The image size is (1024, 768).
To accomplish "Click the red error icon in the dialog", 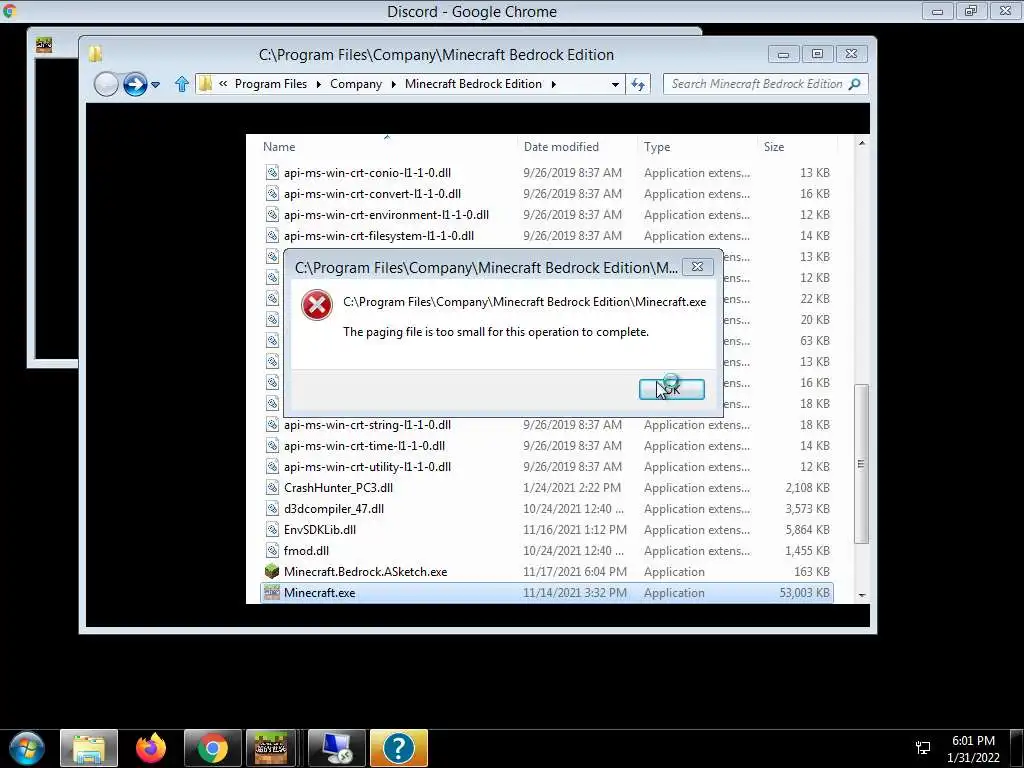I will pyautogui.click(x=317, y=305).
